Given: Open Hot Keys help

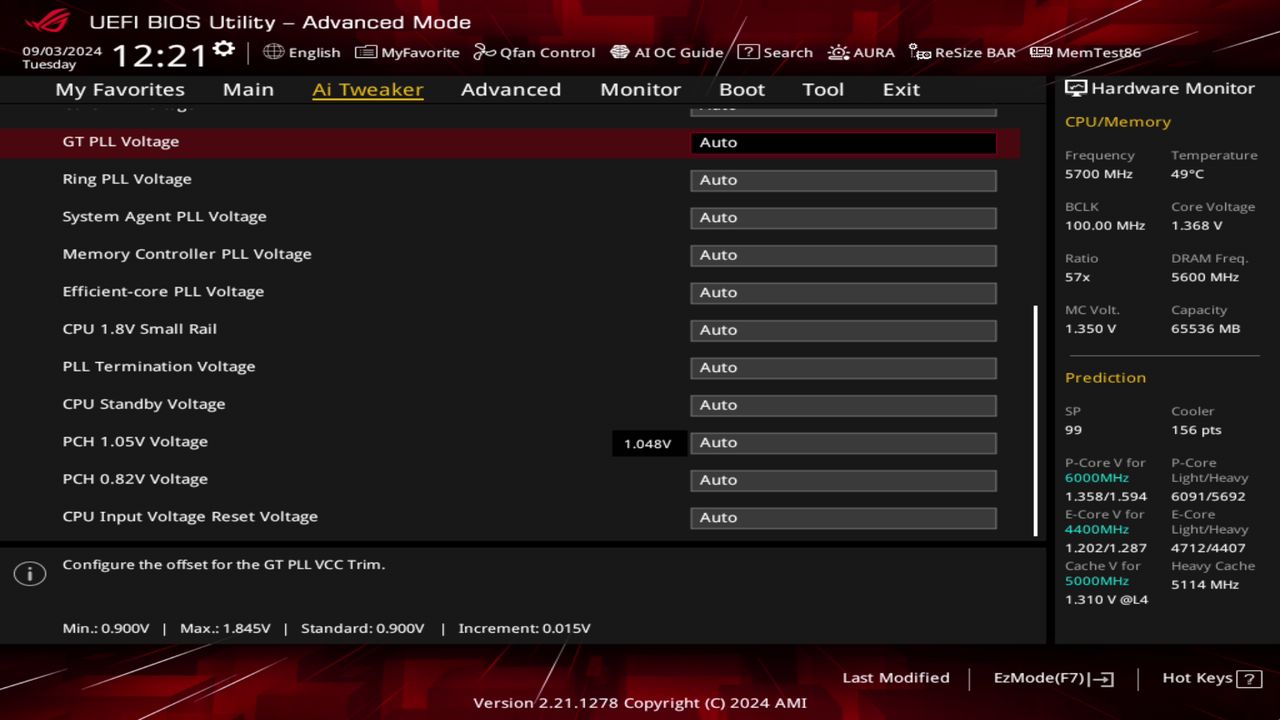Looking at the screenshot, I should [x=1211, y=678].
